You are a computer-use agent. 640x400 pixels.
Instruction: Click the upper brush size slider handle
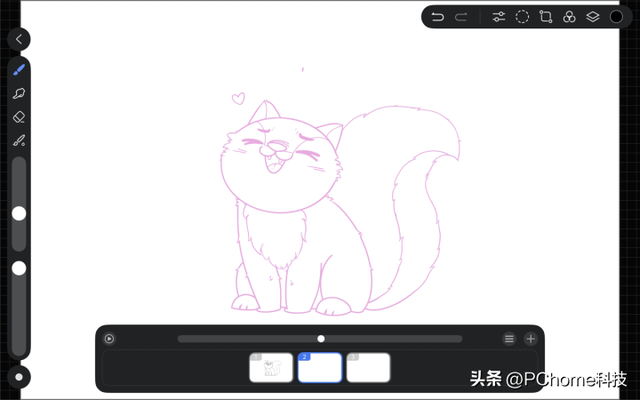pyautogui.click(x=19, y=213)
